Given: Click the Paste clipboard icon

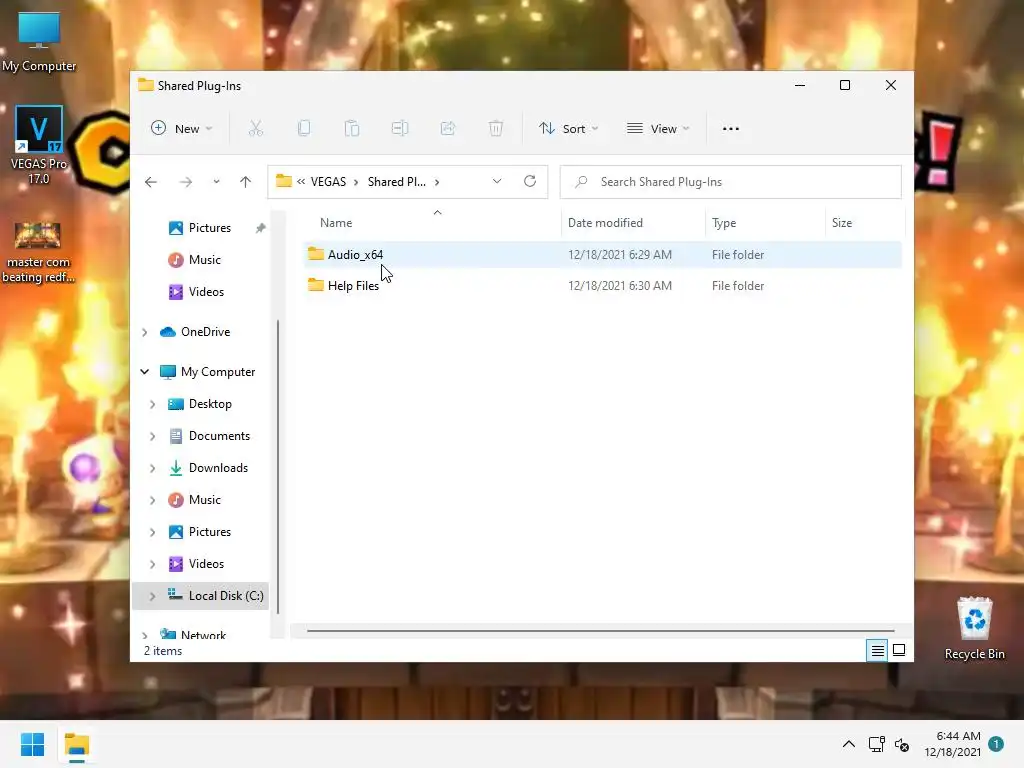Looking at the screenshot, I should (x=352, y=129).
